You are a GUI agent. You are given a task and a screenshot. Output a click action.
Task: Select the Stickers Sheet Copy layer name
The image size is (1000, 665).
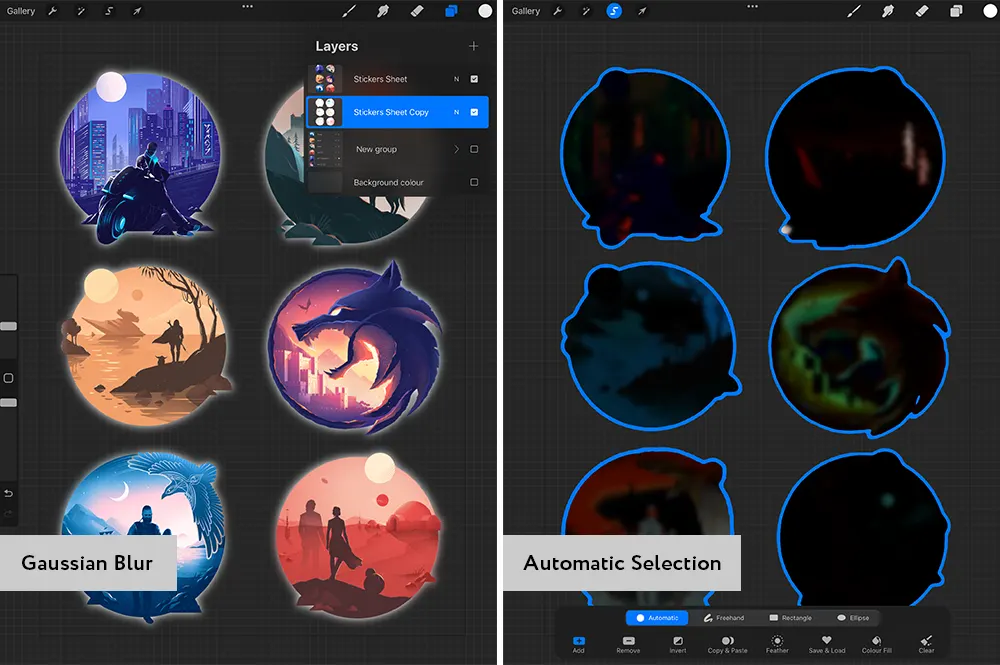point(391,112)
